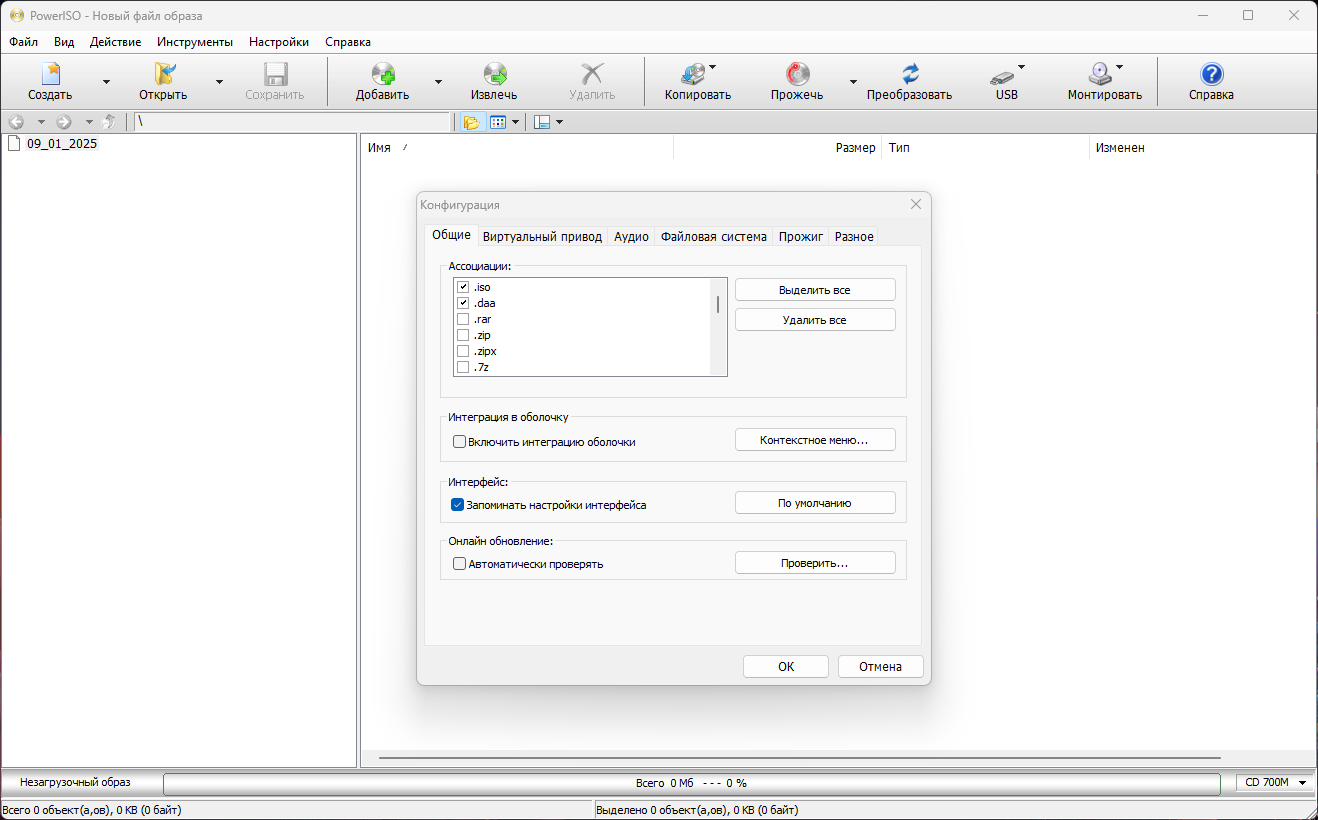
Task: Click the Удалить все button
Action: click(815, 320)
